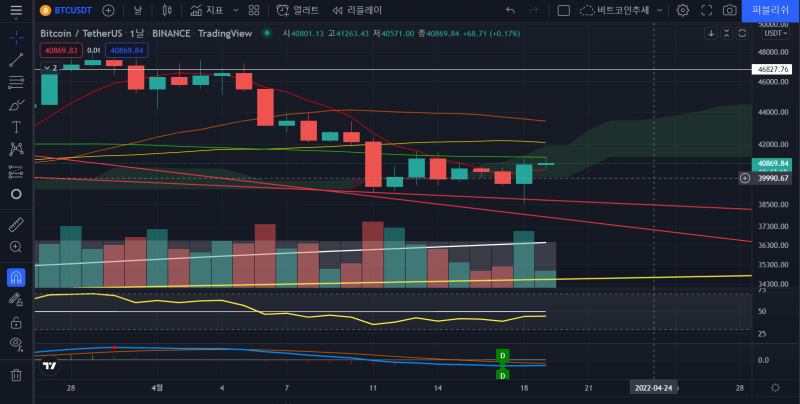Click the current price label 40869.84
Viewport: 800px width, 404px height.
(x=772, y=164)
